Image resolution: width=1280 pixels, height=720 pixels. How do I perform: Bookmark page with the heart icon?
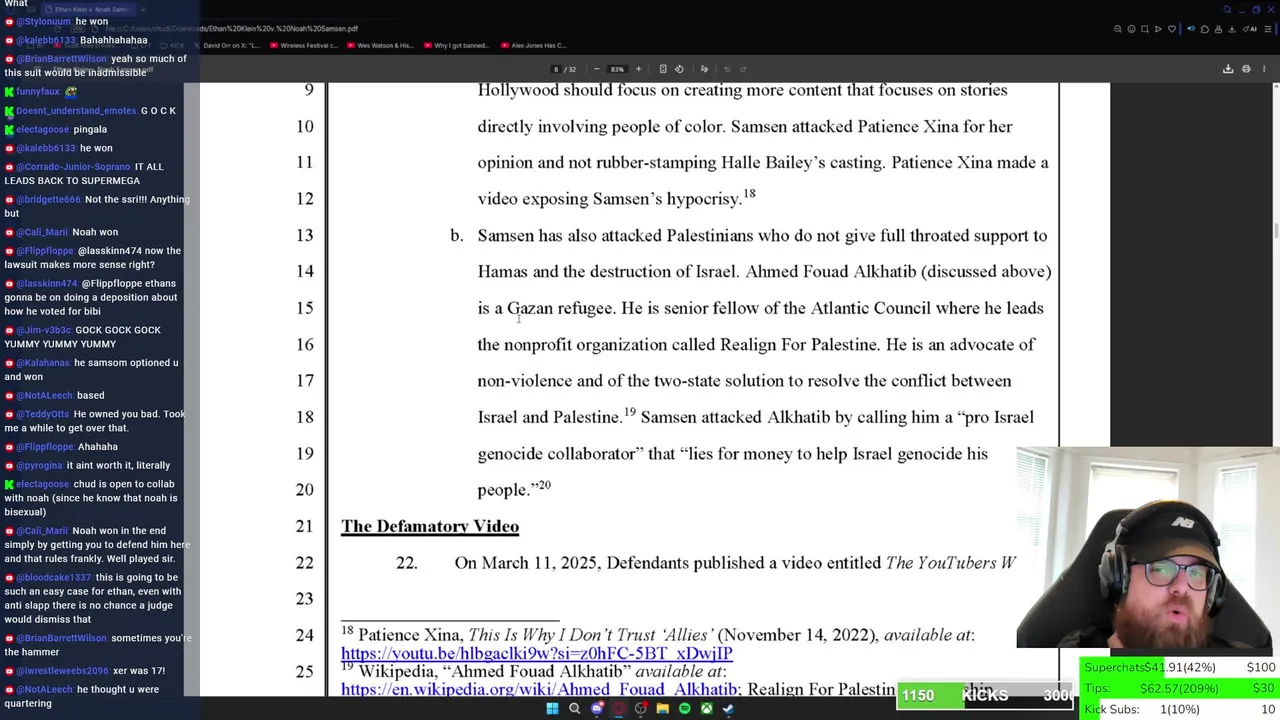tap(1172, 29)
